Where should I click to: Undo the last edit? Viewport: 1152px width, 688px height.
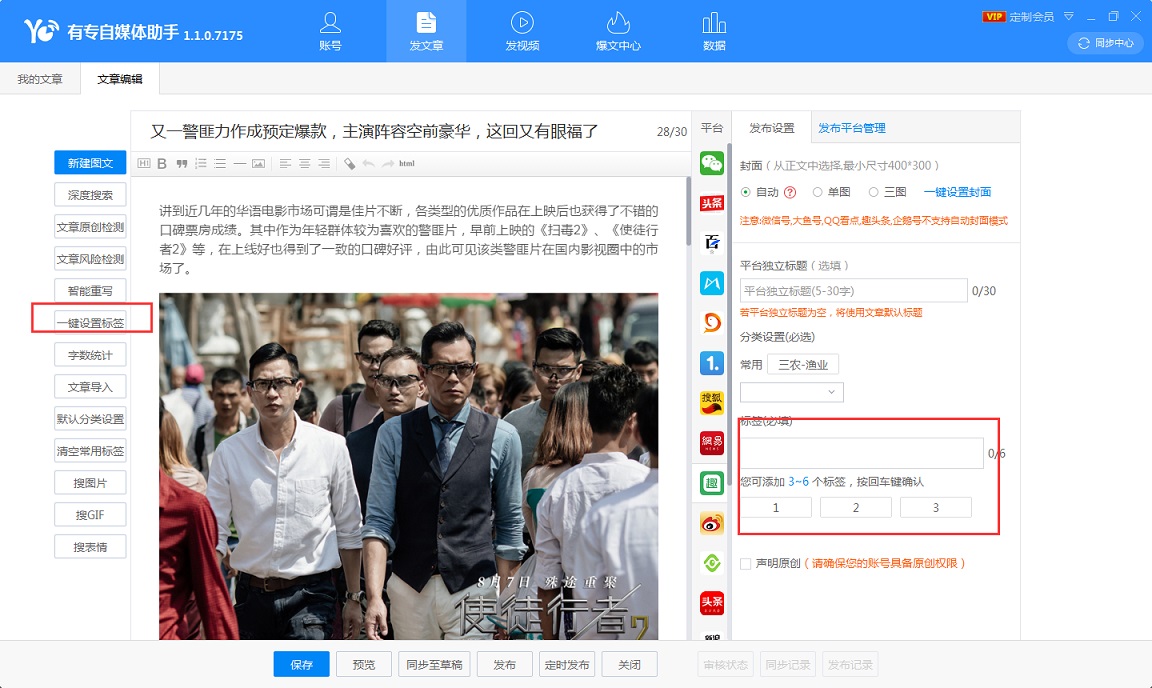[x=369, y=163]
